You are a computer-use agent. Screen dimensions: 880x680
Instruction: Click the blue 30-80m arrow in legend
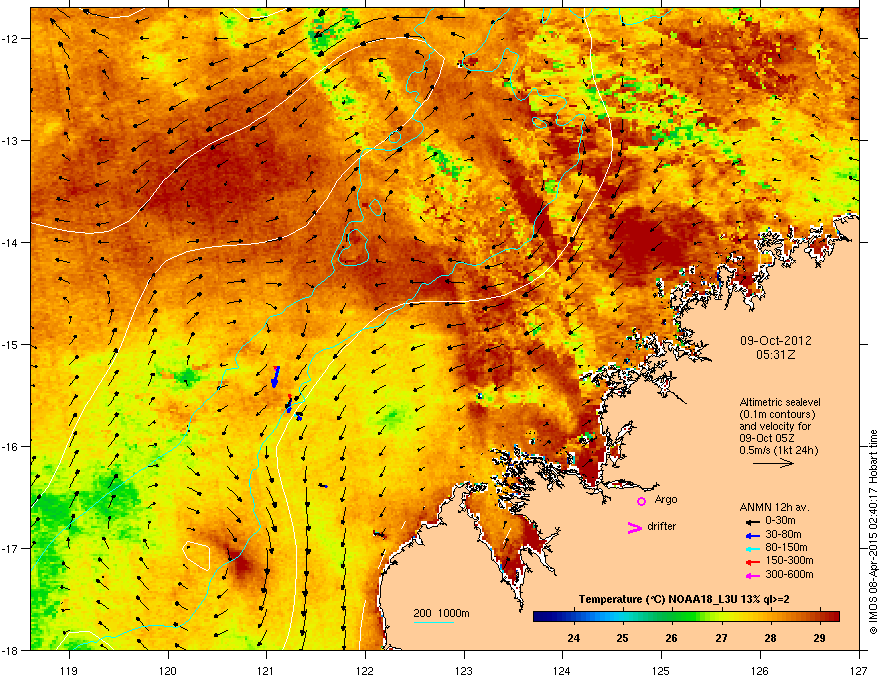[x=753, y=536]
